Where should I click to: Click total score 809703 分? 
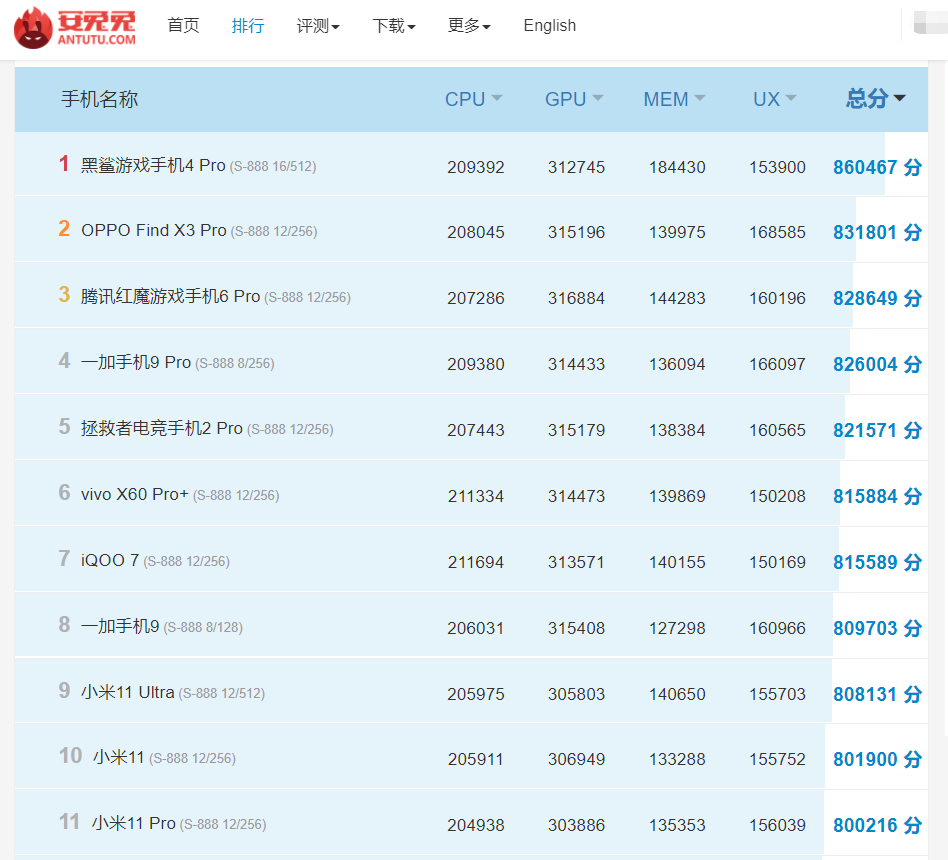tap(877, 628)
